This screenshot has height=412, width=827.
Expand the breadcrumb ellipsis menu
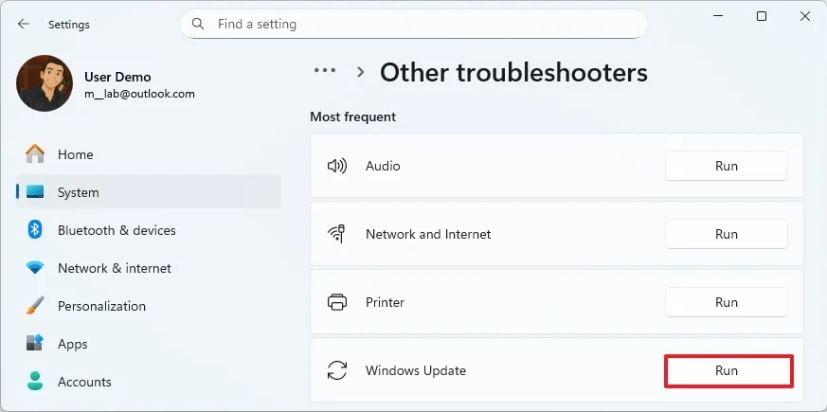(324, 71)
